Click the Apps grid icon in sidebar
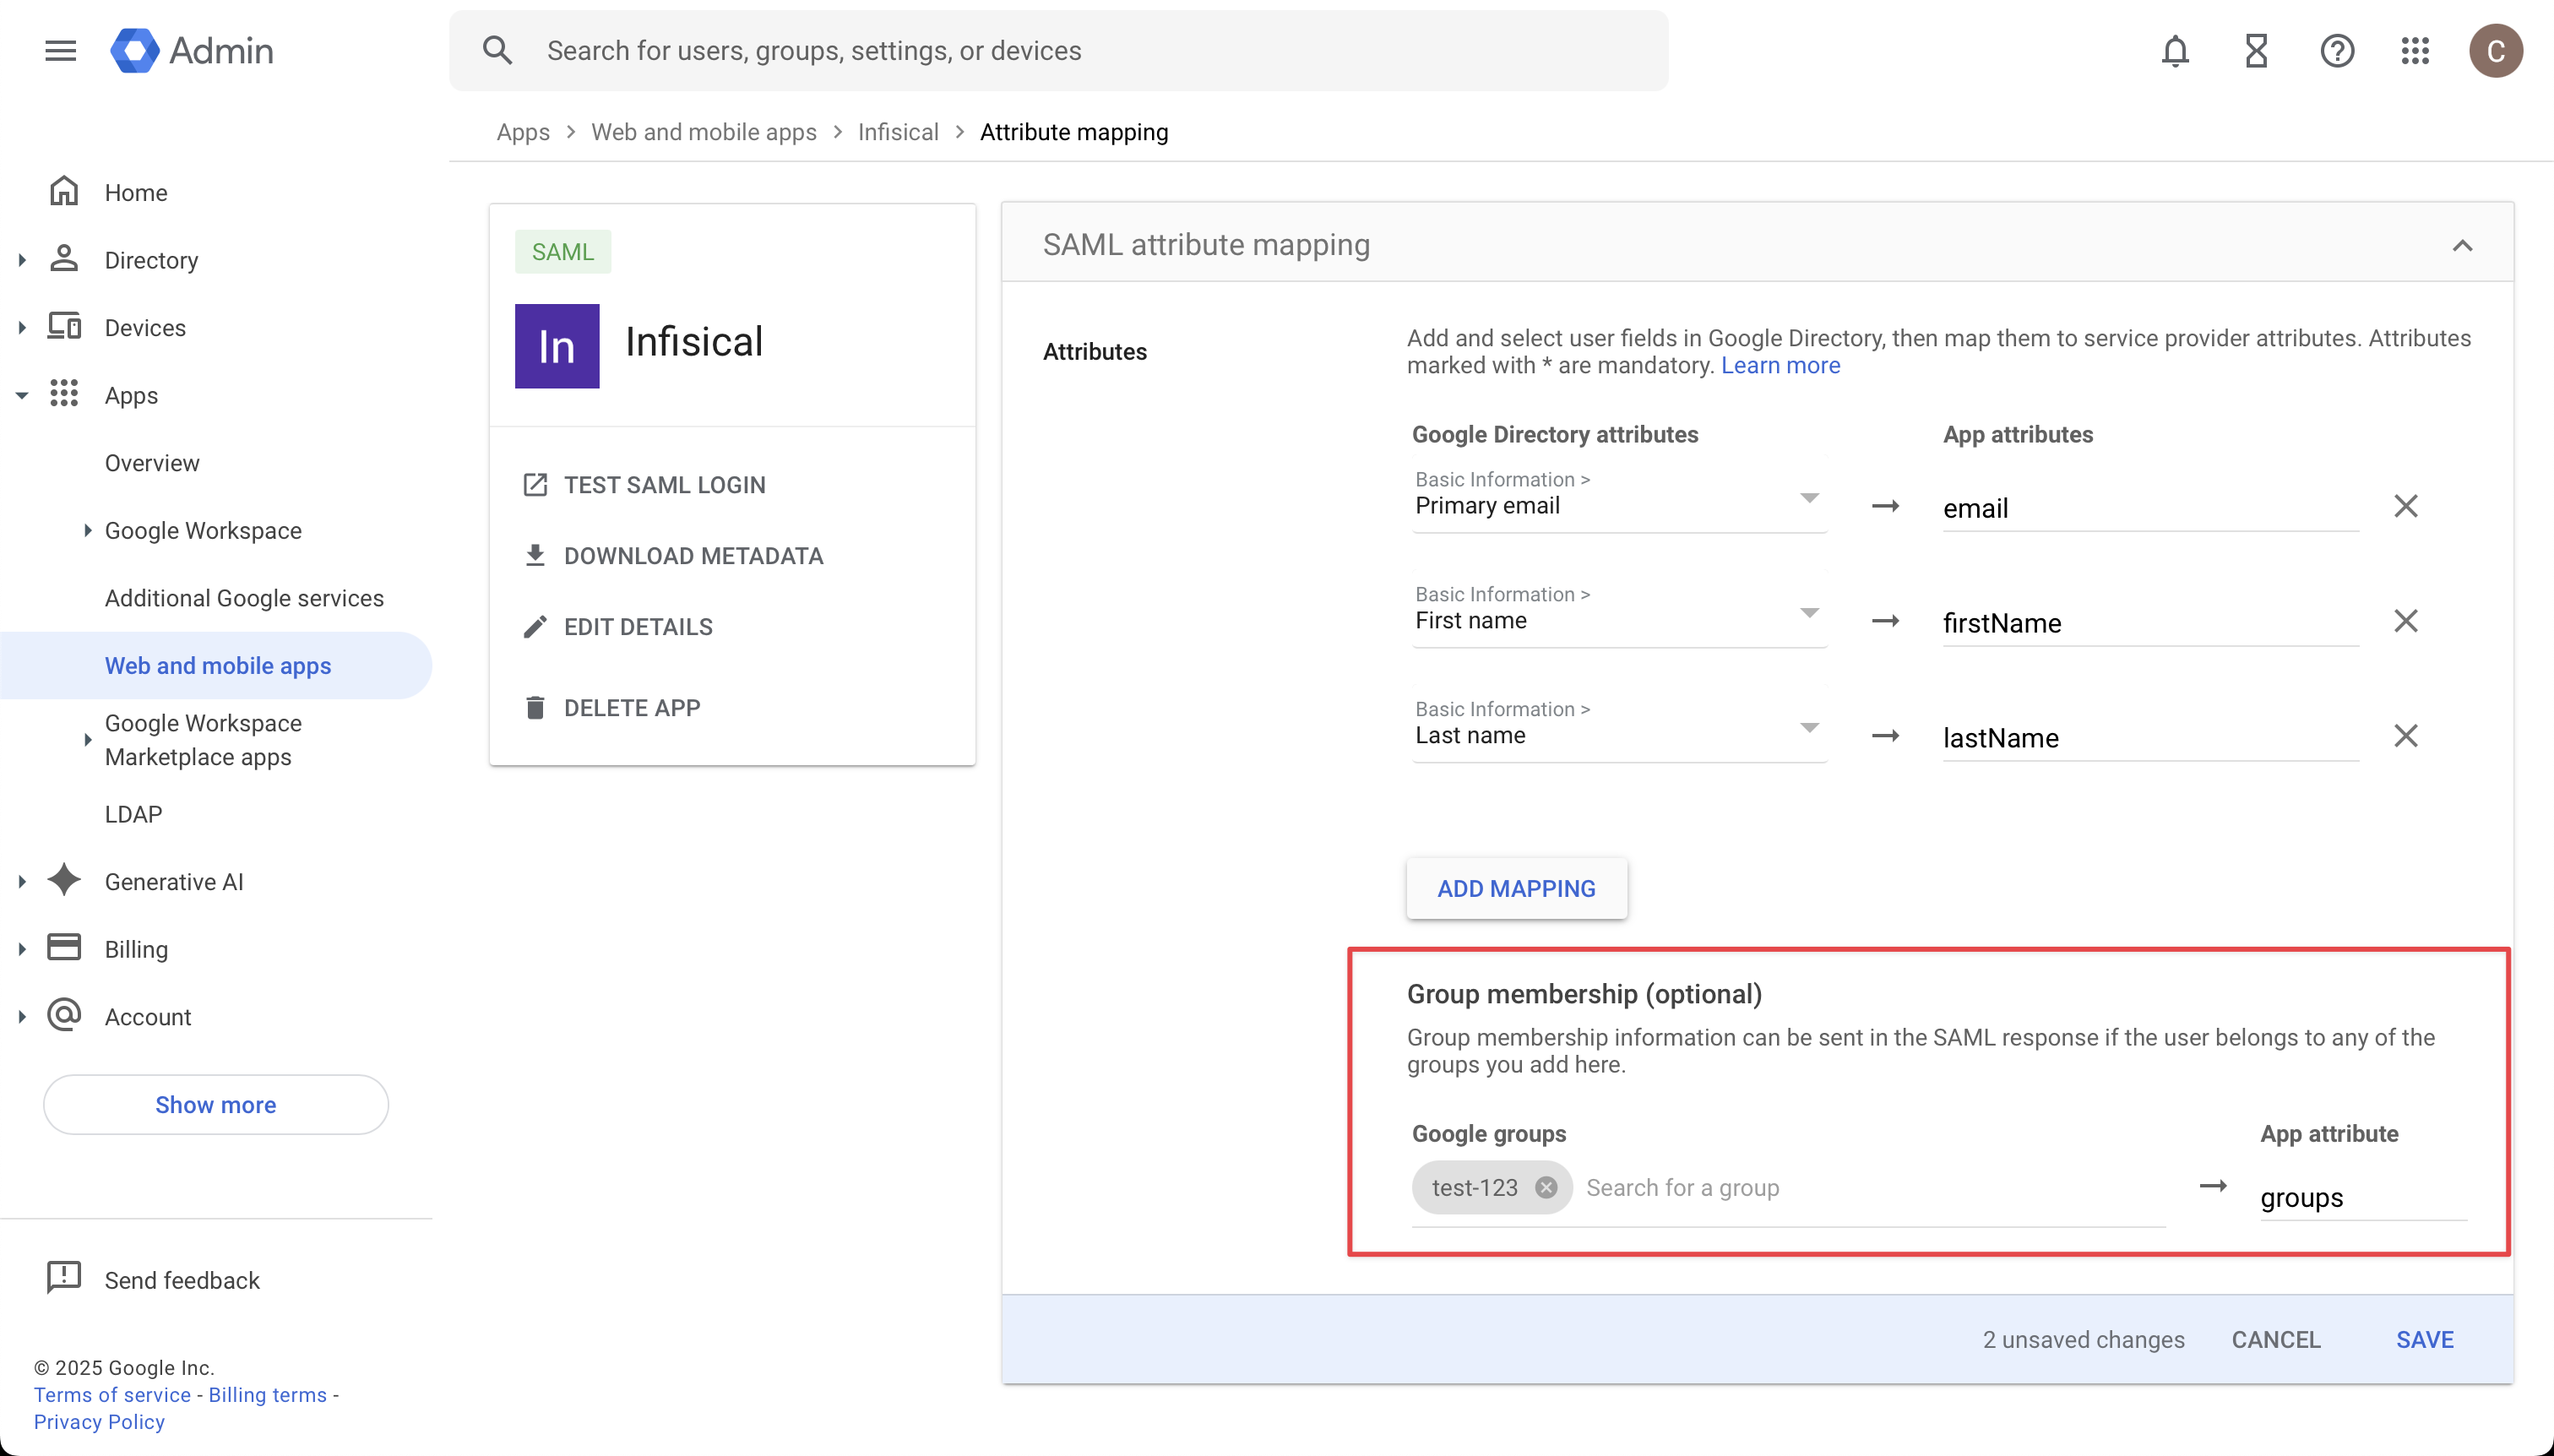Viewport: 2554px width, 1456px height. click(x=64, y=394)
